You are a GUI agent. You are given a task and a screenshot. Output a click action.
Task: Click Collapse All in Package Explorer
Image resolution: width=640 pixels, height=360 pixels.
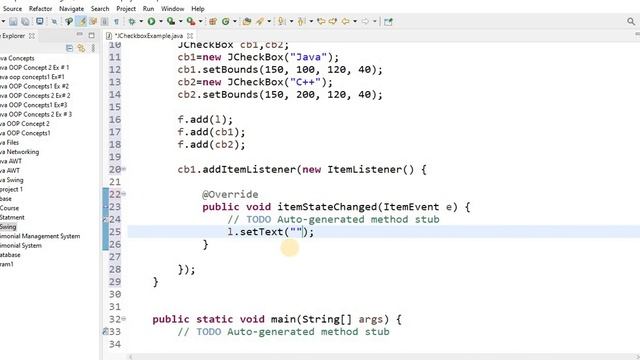coord(69,49)
